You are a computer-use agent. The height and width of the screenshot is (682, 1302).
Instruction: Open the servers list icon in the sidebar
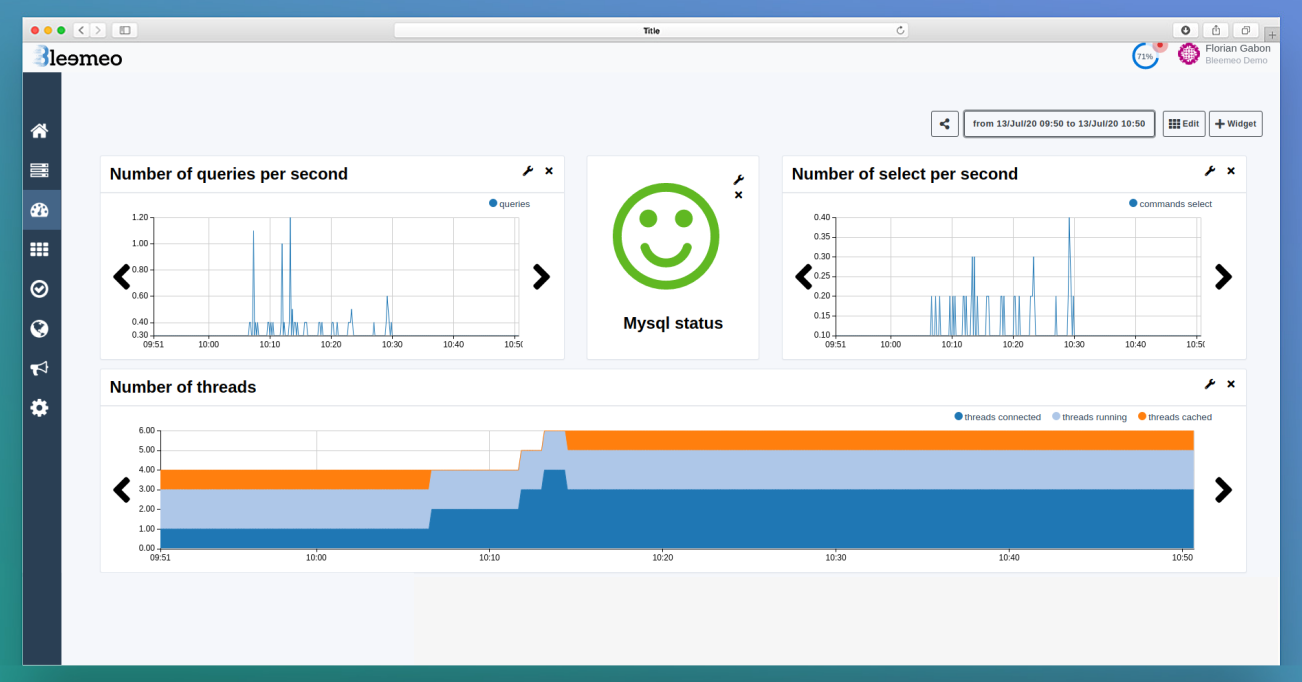point(40,169)
